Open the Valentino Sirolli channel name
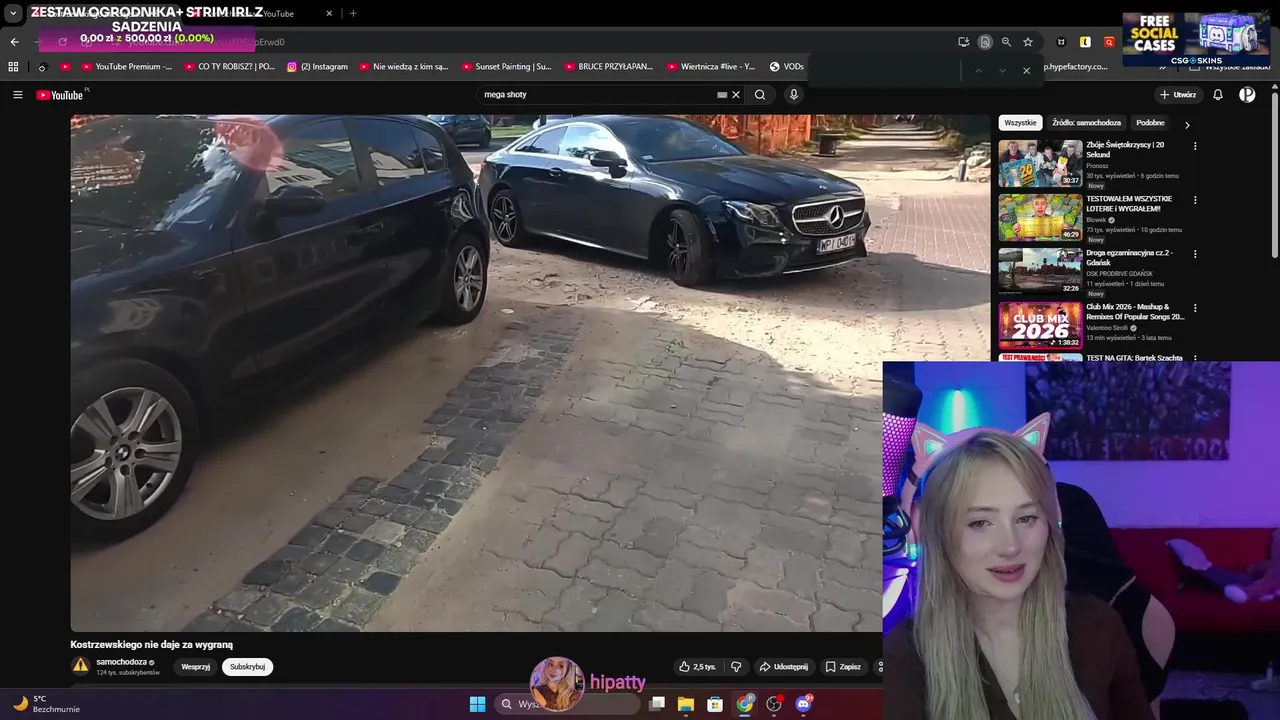The height and width of the screenshot is (720, 1280). tap(1108, 328)
